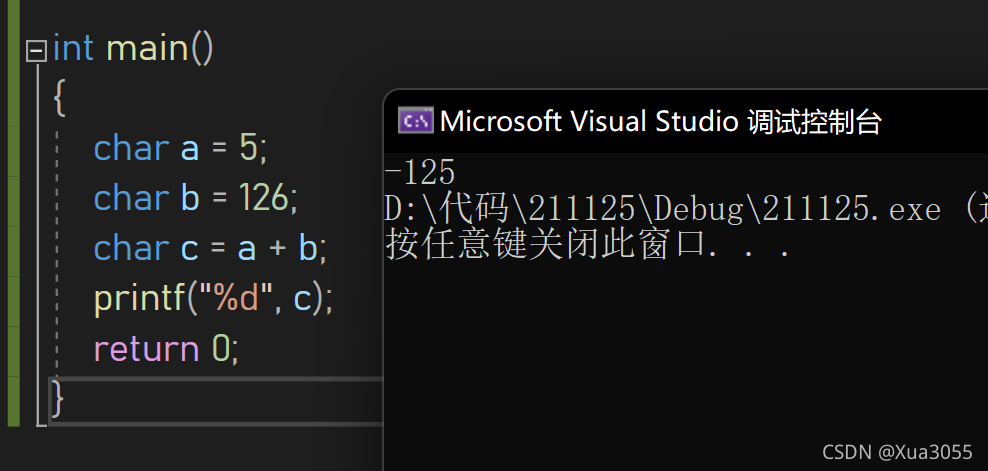The image size is (988, 471).
Task: Click the debug console window icon
Action: pos(415,120)
